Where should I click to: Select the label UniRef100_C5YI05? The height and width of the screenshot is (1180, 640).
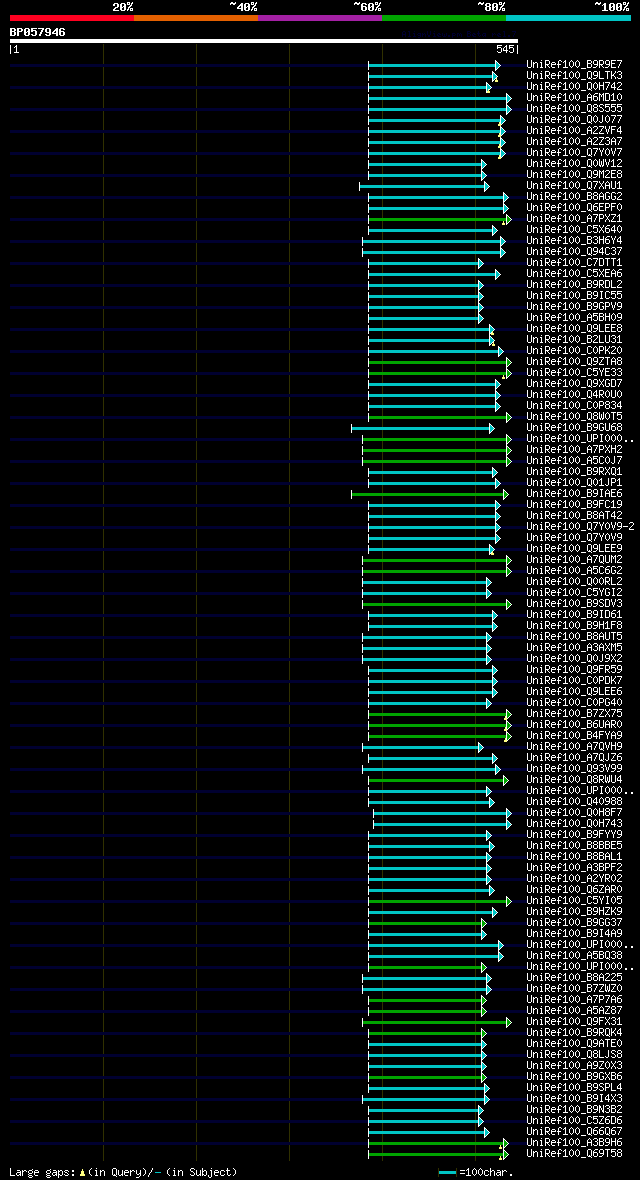point(574,900)
